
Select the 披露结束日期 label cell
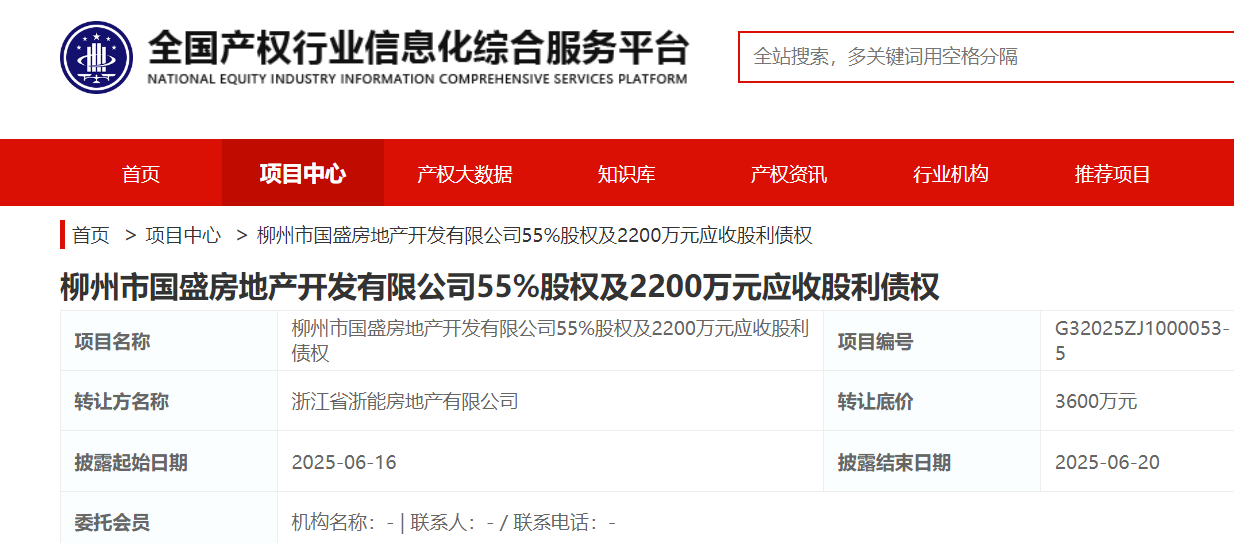tap(932, 461)
